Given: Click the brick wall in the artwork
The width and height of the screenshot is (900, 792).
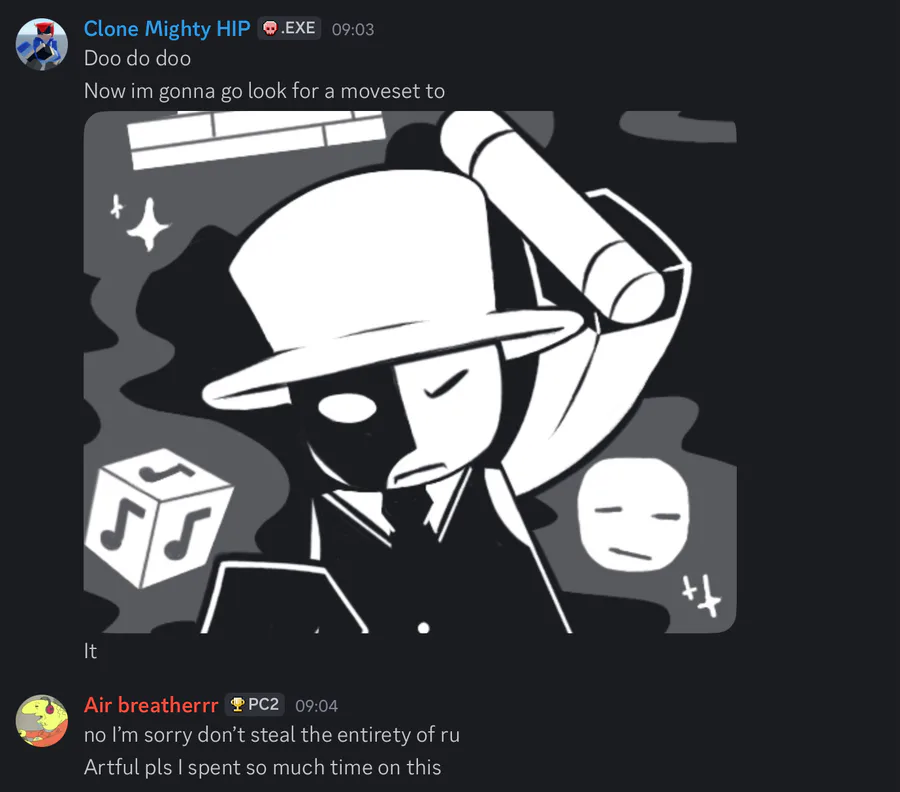Looking at the screenshot, I should coord(257,138).
